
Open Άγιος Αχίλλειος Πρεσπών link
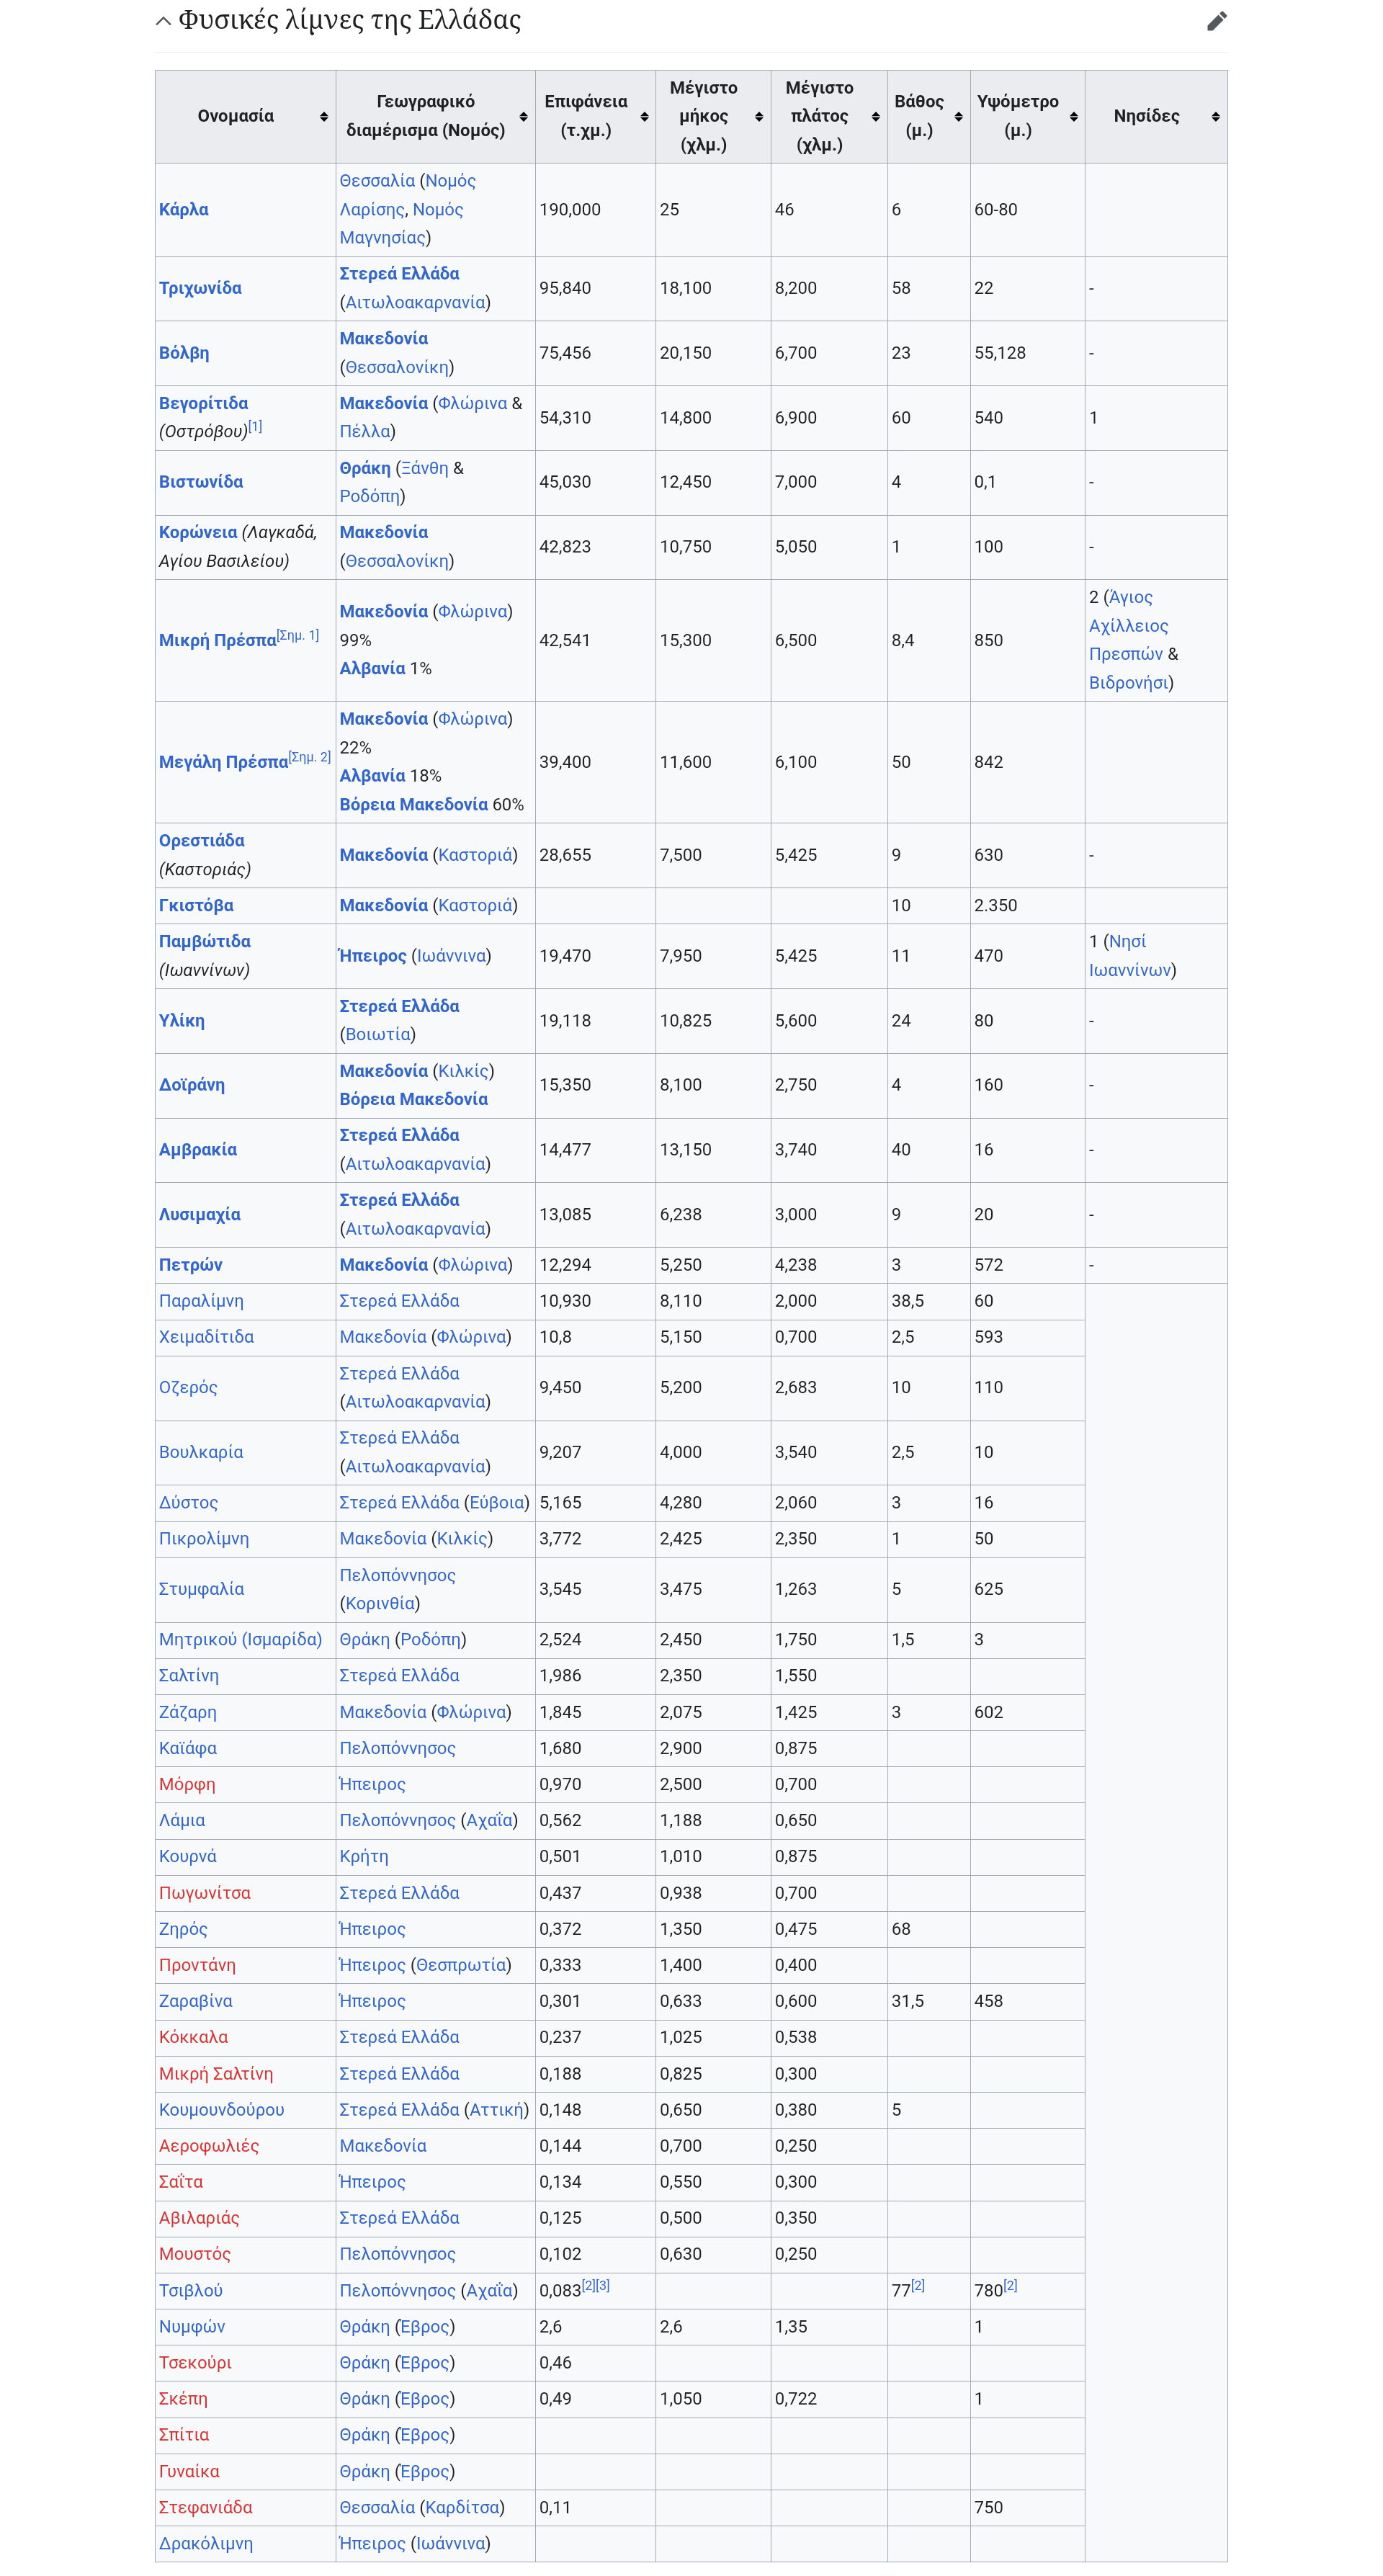(1128, 626)
